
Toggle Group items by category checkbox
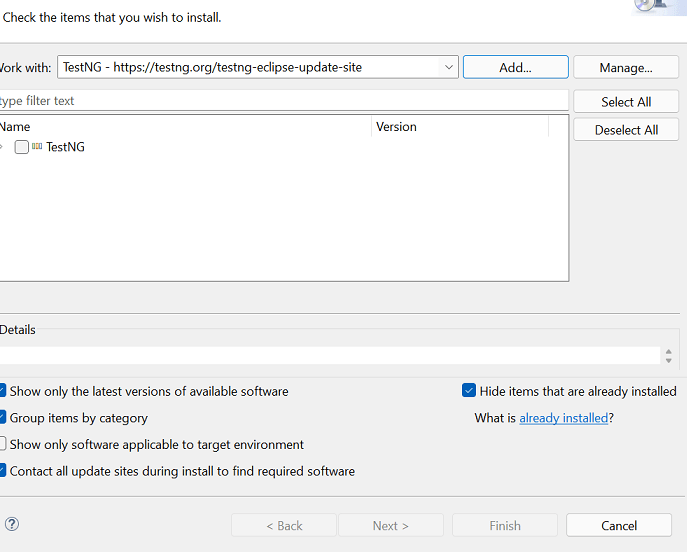2,418
